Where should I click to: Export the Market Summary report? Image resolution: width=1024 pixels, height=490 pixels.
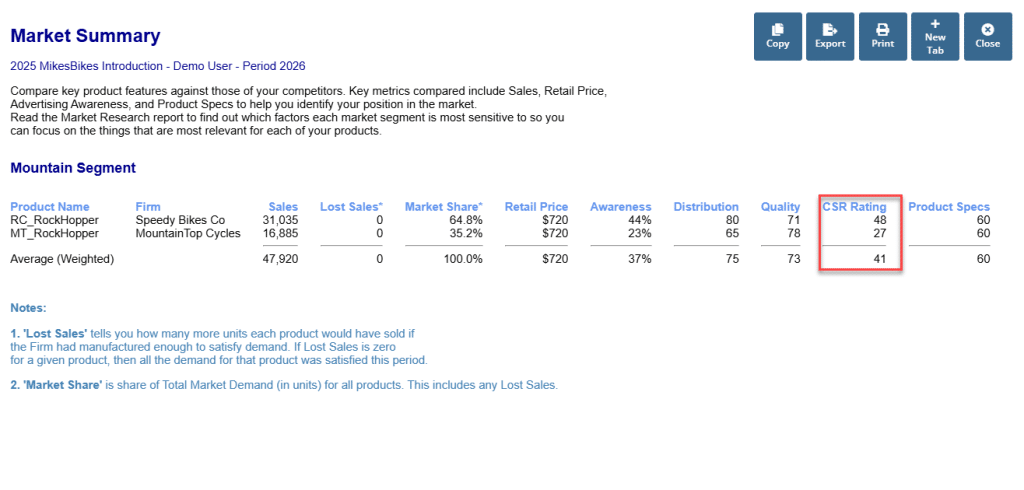[830, 36]
